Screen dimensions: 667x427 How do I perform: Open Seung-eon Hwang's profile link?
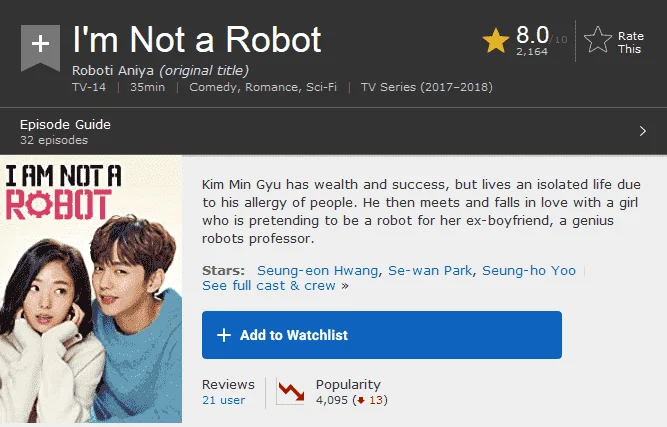click(317, 270)
